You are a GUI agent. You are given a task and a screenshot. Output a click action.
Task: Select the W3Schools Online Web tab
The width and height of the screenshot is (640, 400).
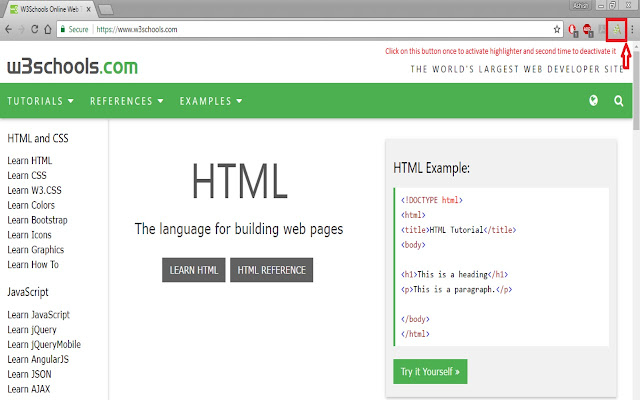(x=49, y=9)
